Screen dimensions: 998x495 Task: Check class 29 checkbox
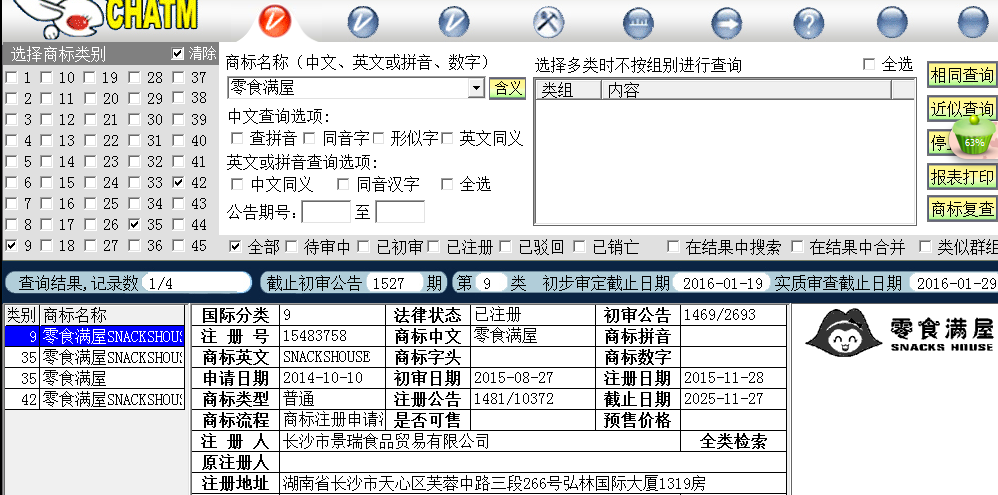click(x=134, y=99)
